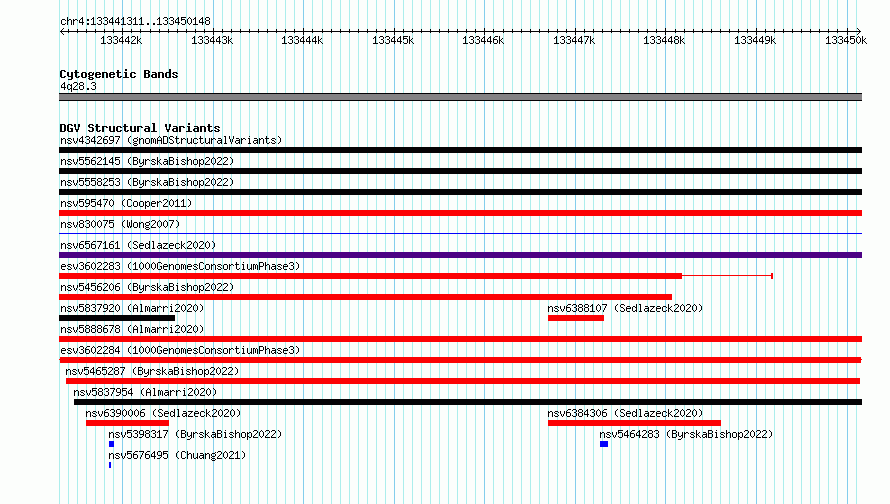Select the black bar under nsv5558253
Viewport: 890px width, 504px height.
tap(460, 192)
